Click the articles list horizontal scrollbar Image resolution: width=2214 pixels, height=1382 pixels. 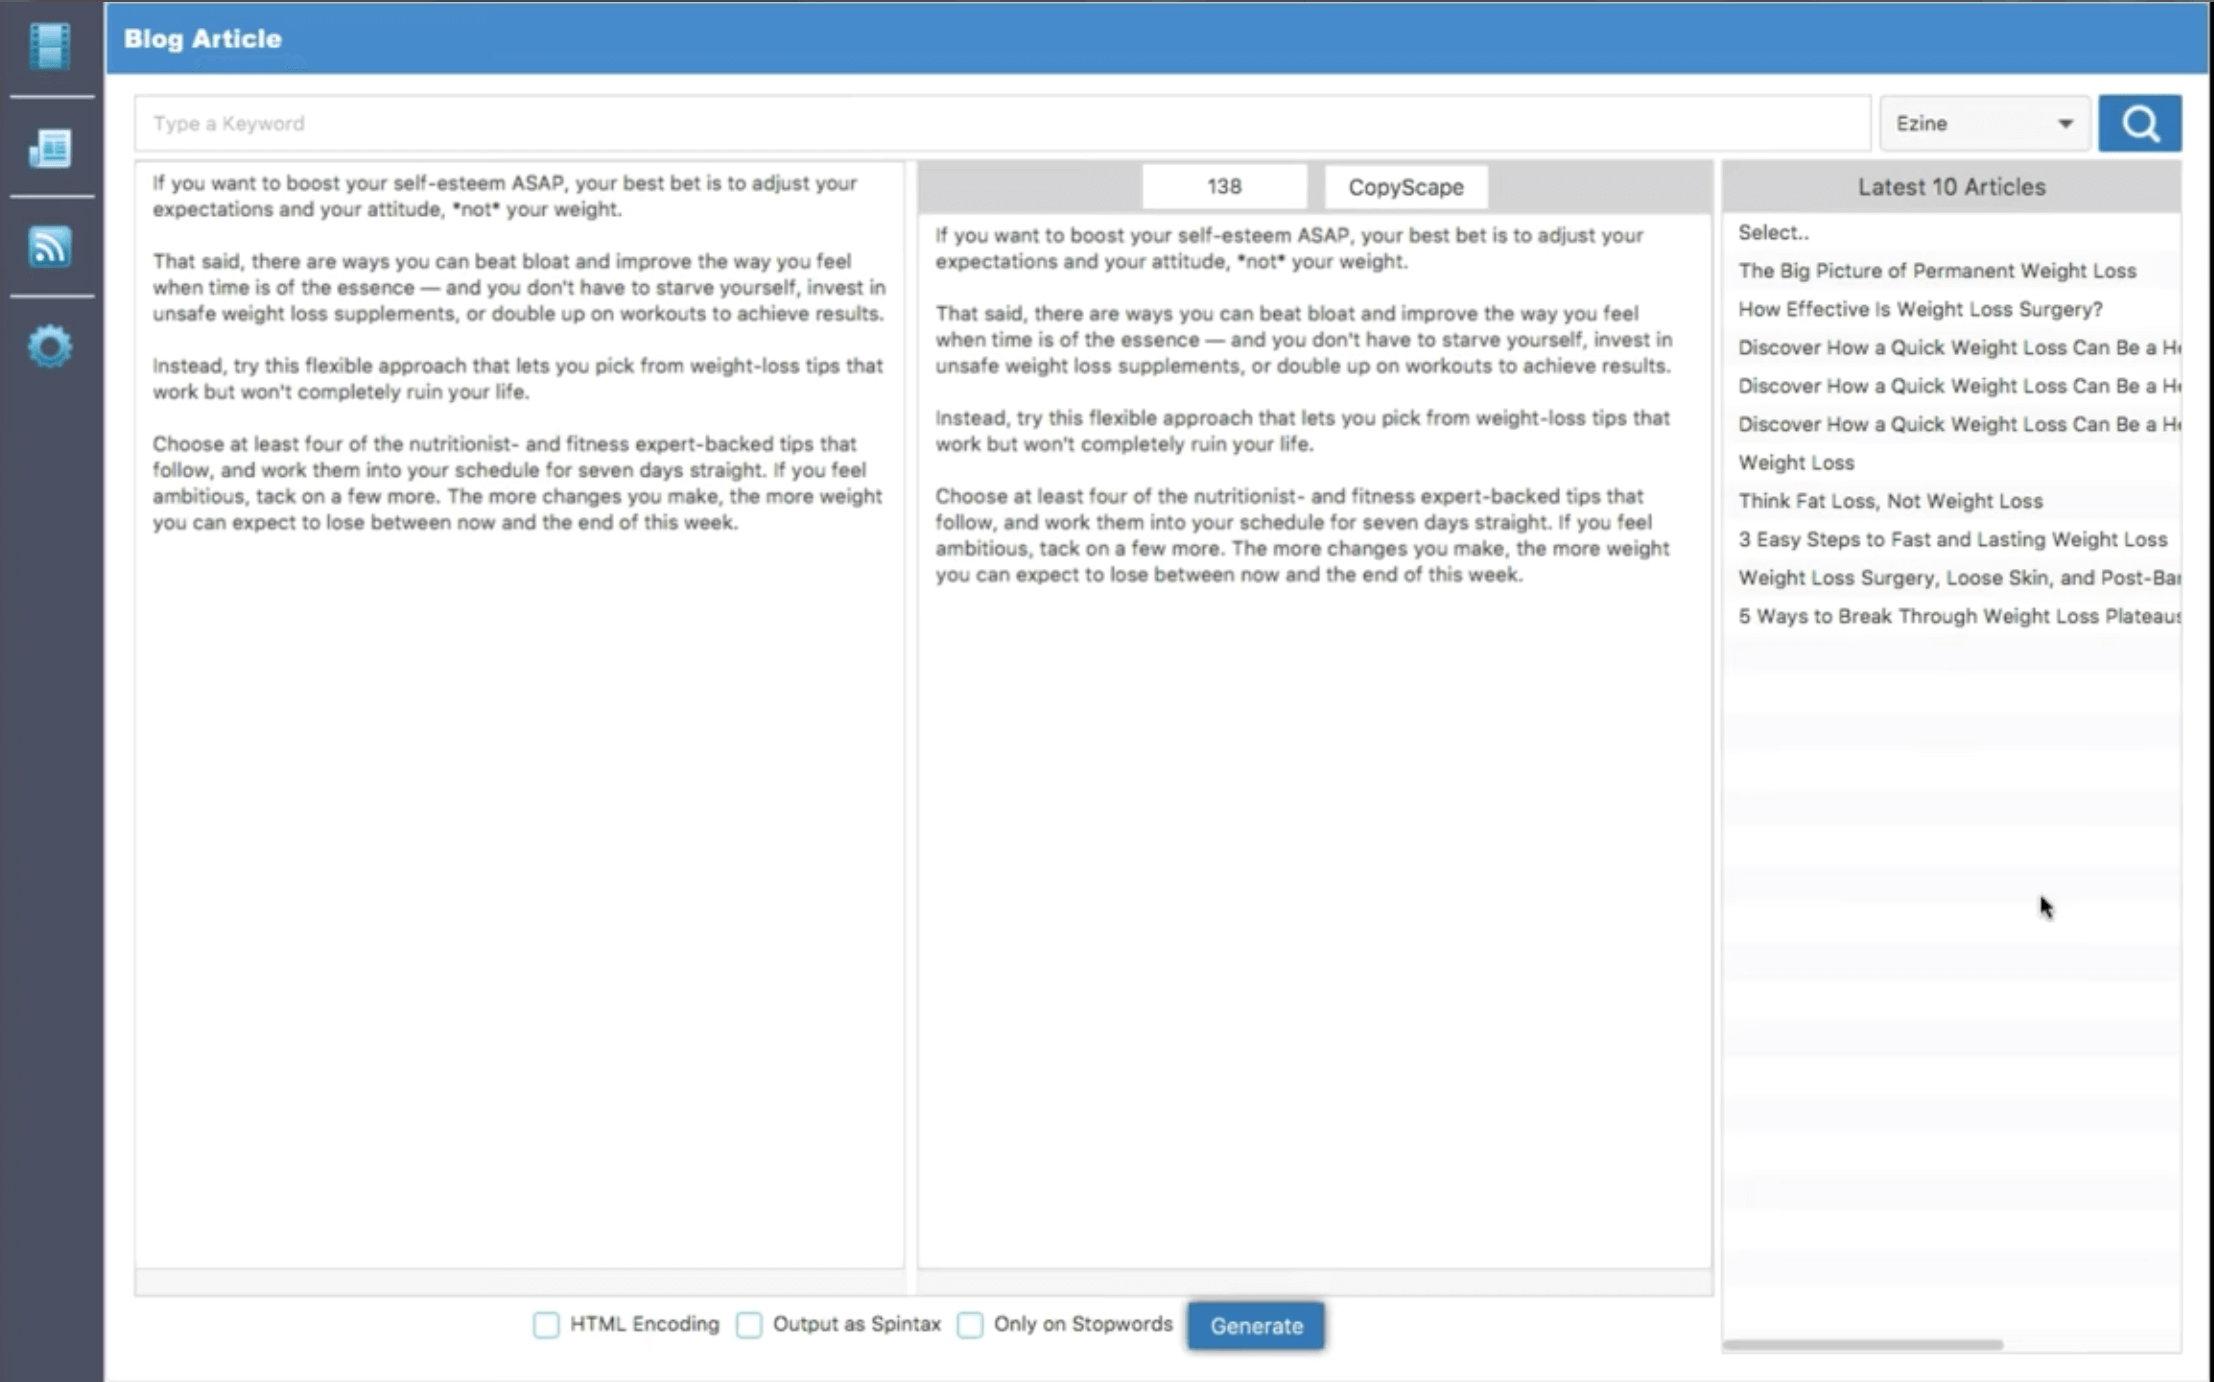click(1862, 1345)
